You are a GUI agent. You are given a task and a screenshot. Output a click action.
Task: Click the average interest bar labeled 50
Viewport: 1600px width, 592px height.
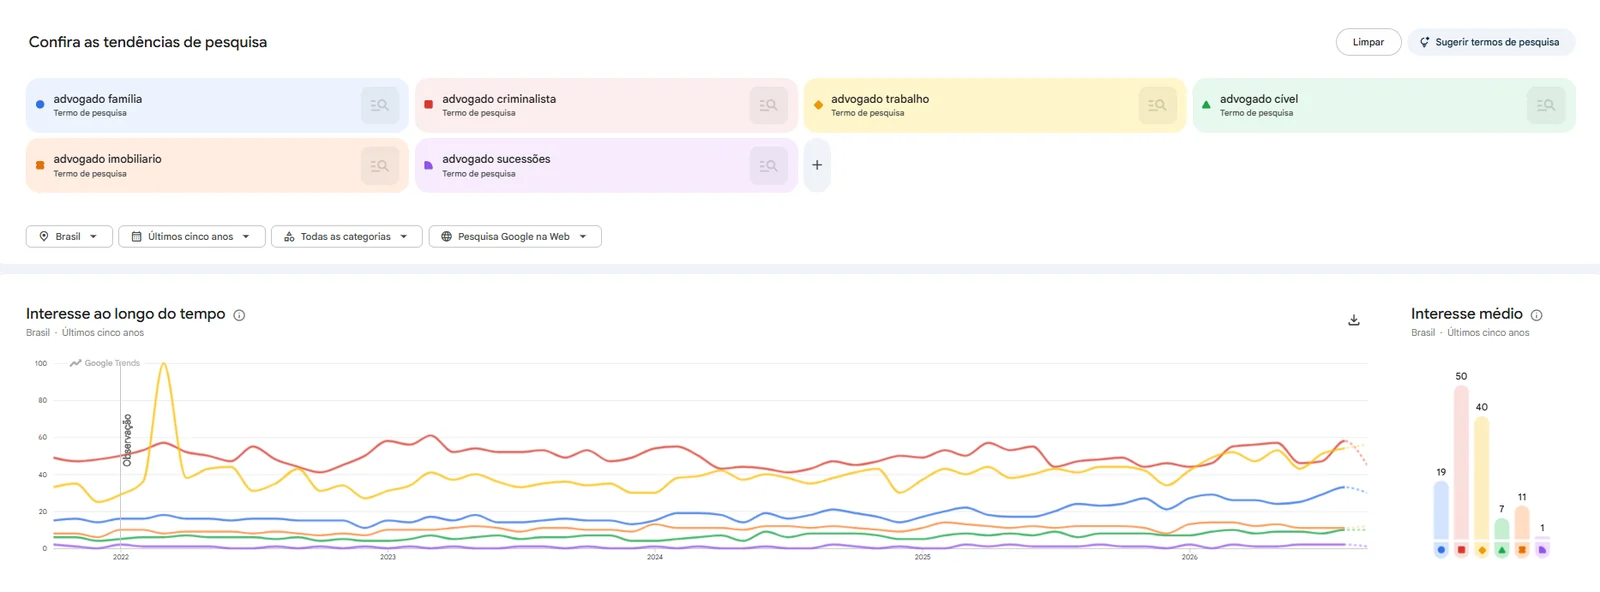coord(1461,462)
